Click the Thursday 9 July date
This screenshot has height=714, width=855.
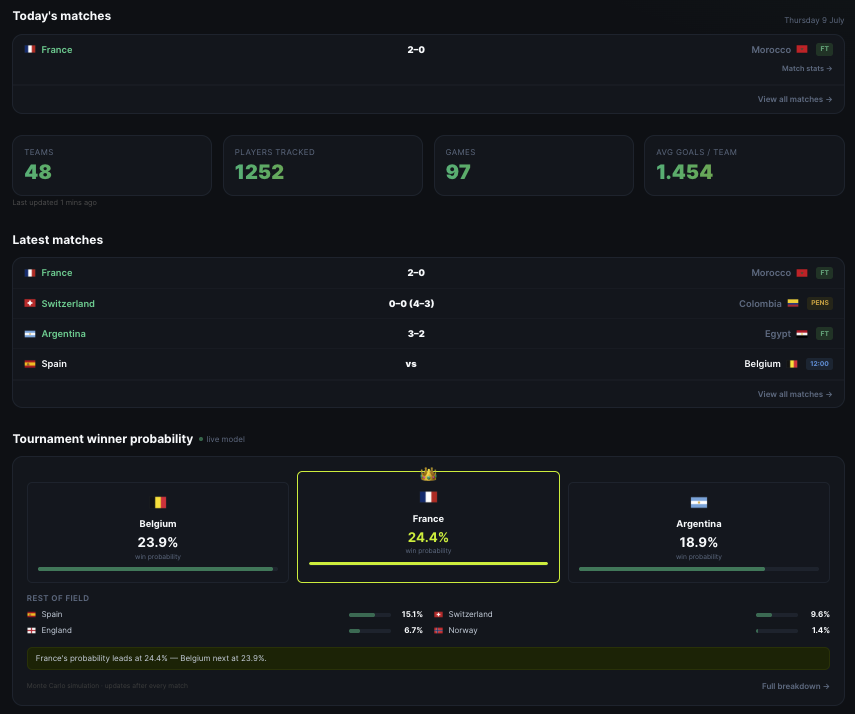coord(814,20)
